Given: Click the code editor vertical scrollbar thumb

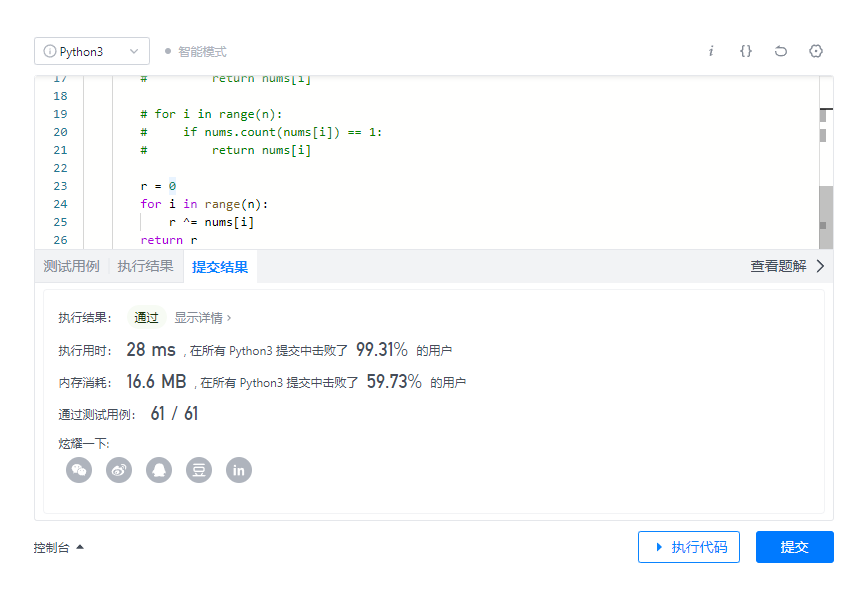Looking at the screenshot, I should point(826,218).
